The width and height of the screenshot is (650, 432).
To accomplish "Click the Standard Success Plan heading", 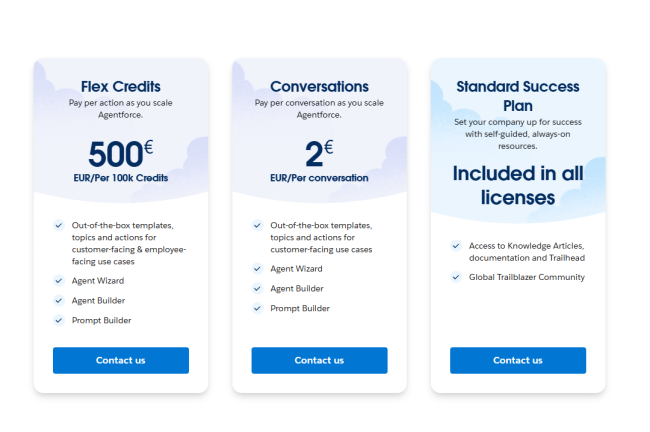I will 517,96.
